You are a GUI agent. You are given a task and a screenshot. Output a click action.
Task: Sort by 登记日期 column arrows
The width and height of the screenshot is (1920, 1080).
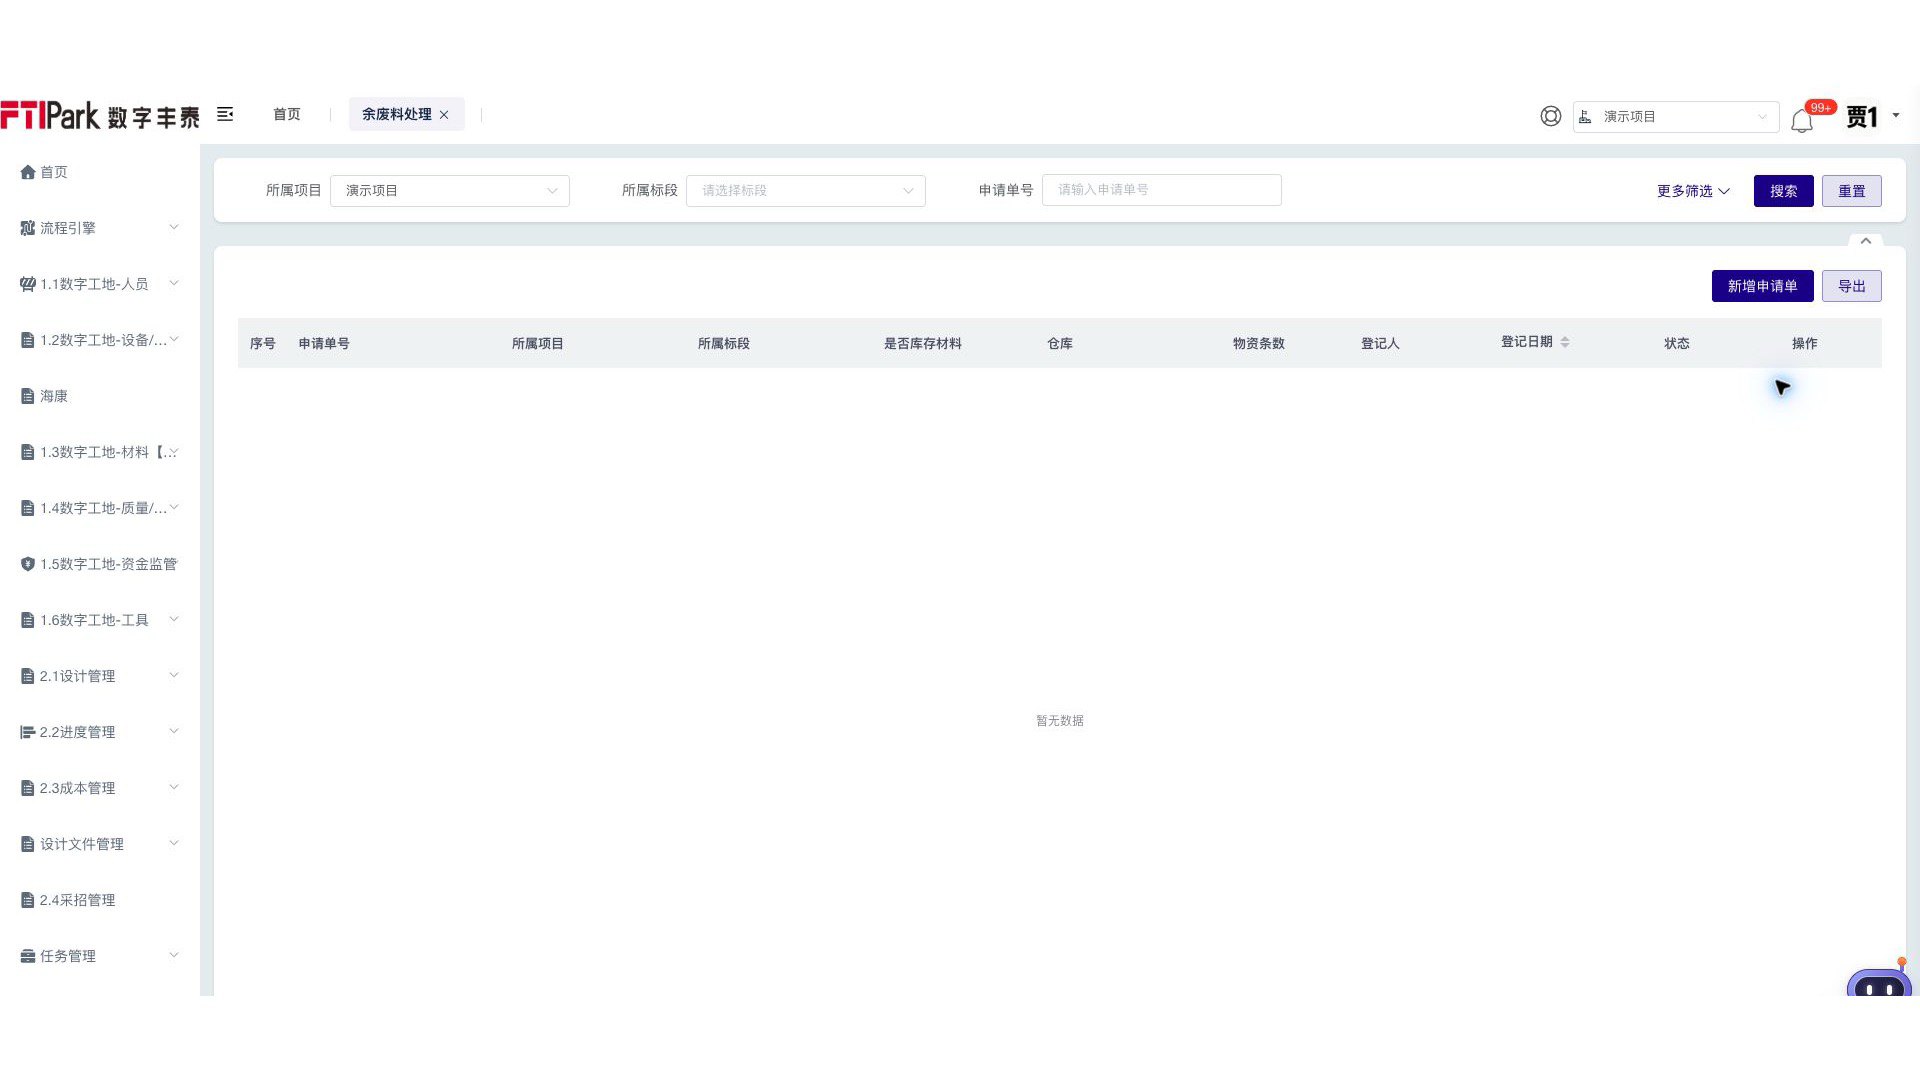pyautogui.click(x=1565, y=342)
